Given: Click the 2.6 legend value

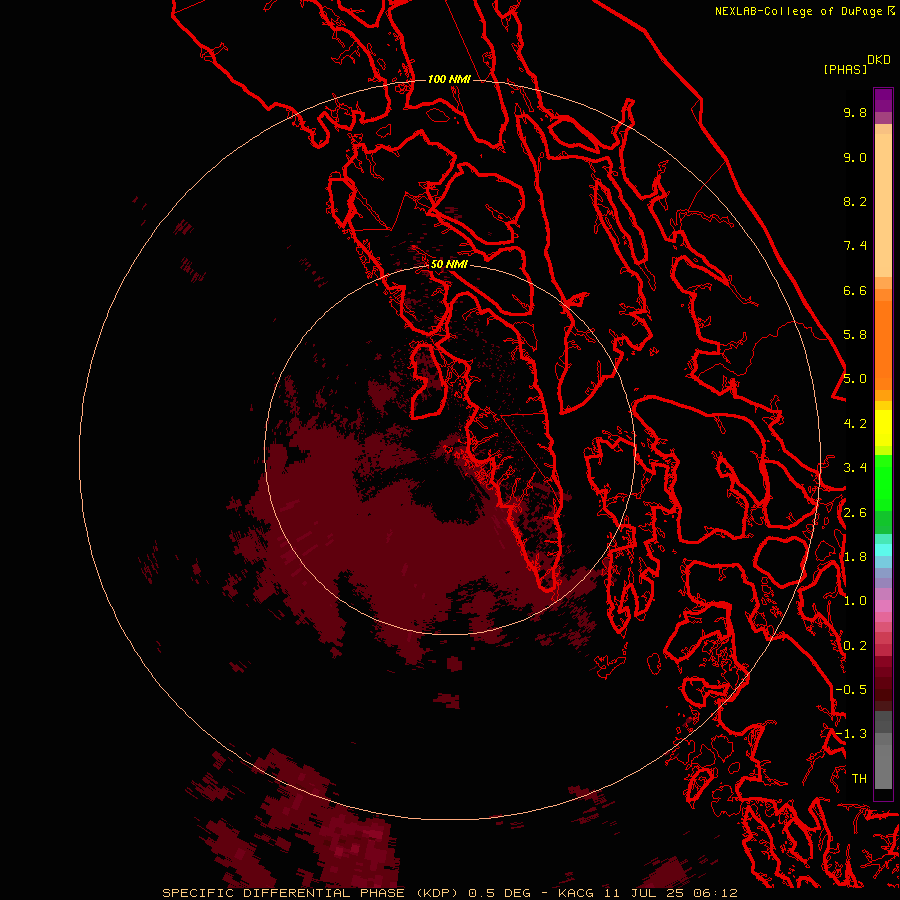Looking at the screenshot, I should tap(855, 513).
